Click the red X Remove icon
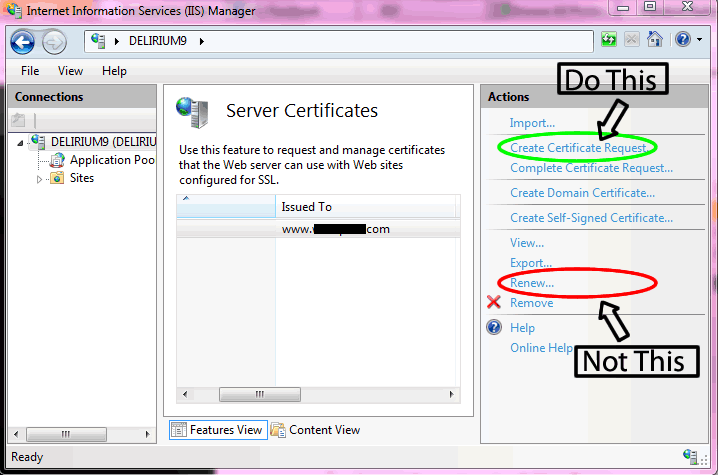718x475 pixels. pyautogui.click(x=493, y=302)
